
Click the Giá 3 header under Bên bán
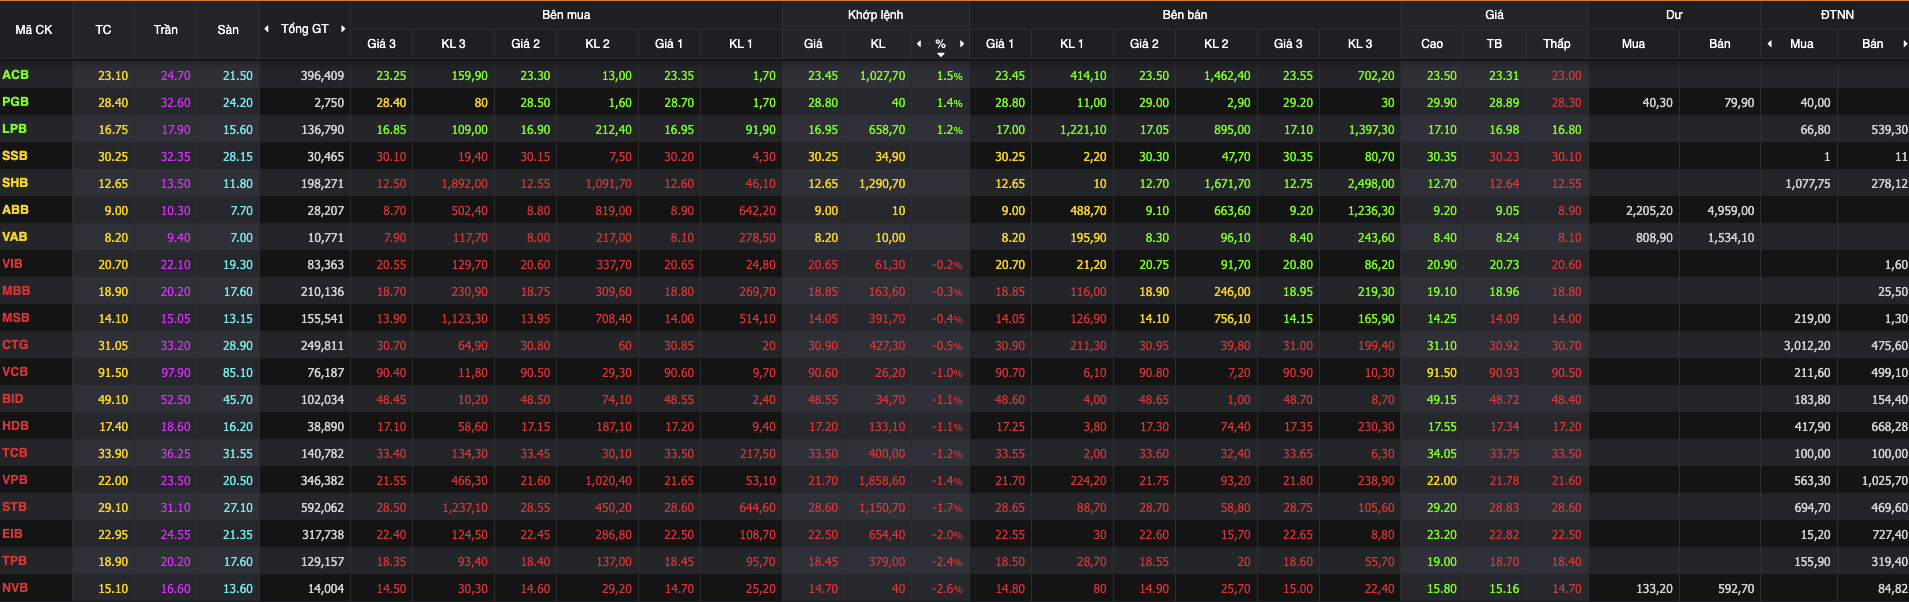click(x=1288, y=44)
